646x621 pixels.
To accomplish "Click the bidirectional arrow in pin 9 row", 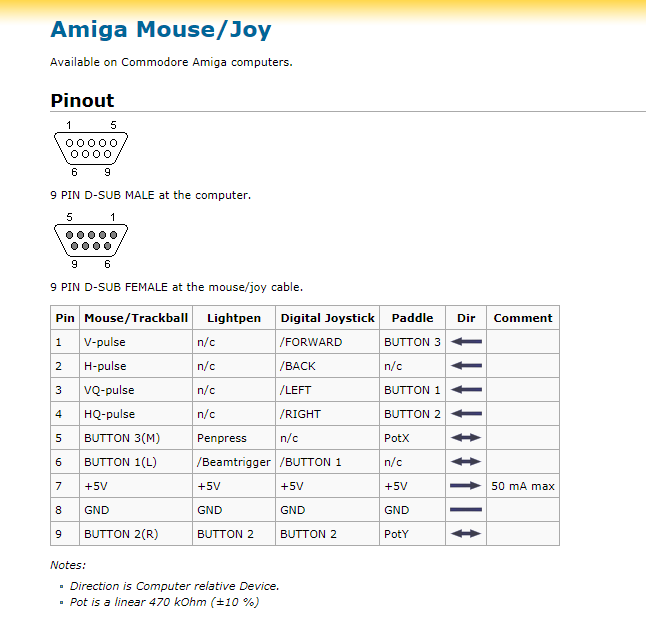I will pyautogui.click(x=466, y=534).
